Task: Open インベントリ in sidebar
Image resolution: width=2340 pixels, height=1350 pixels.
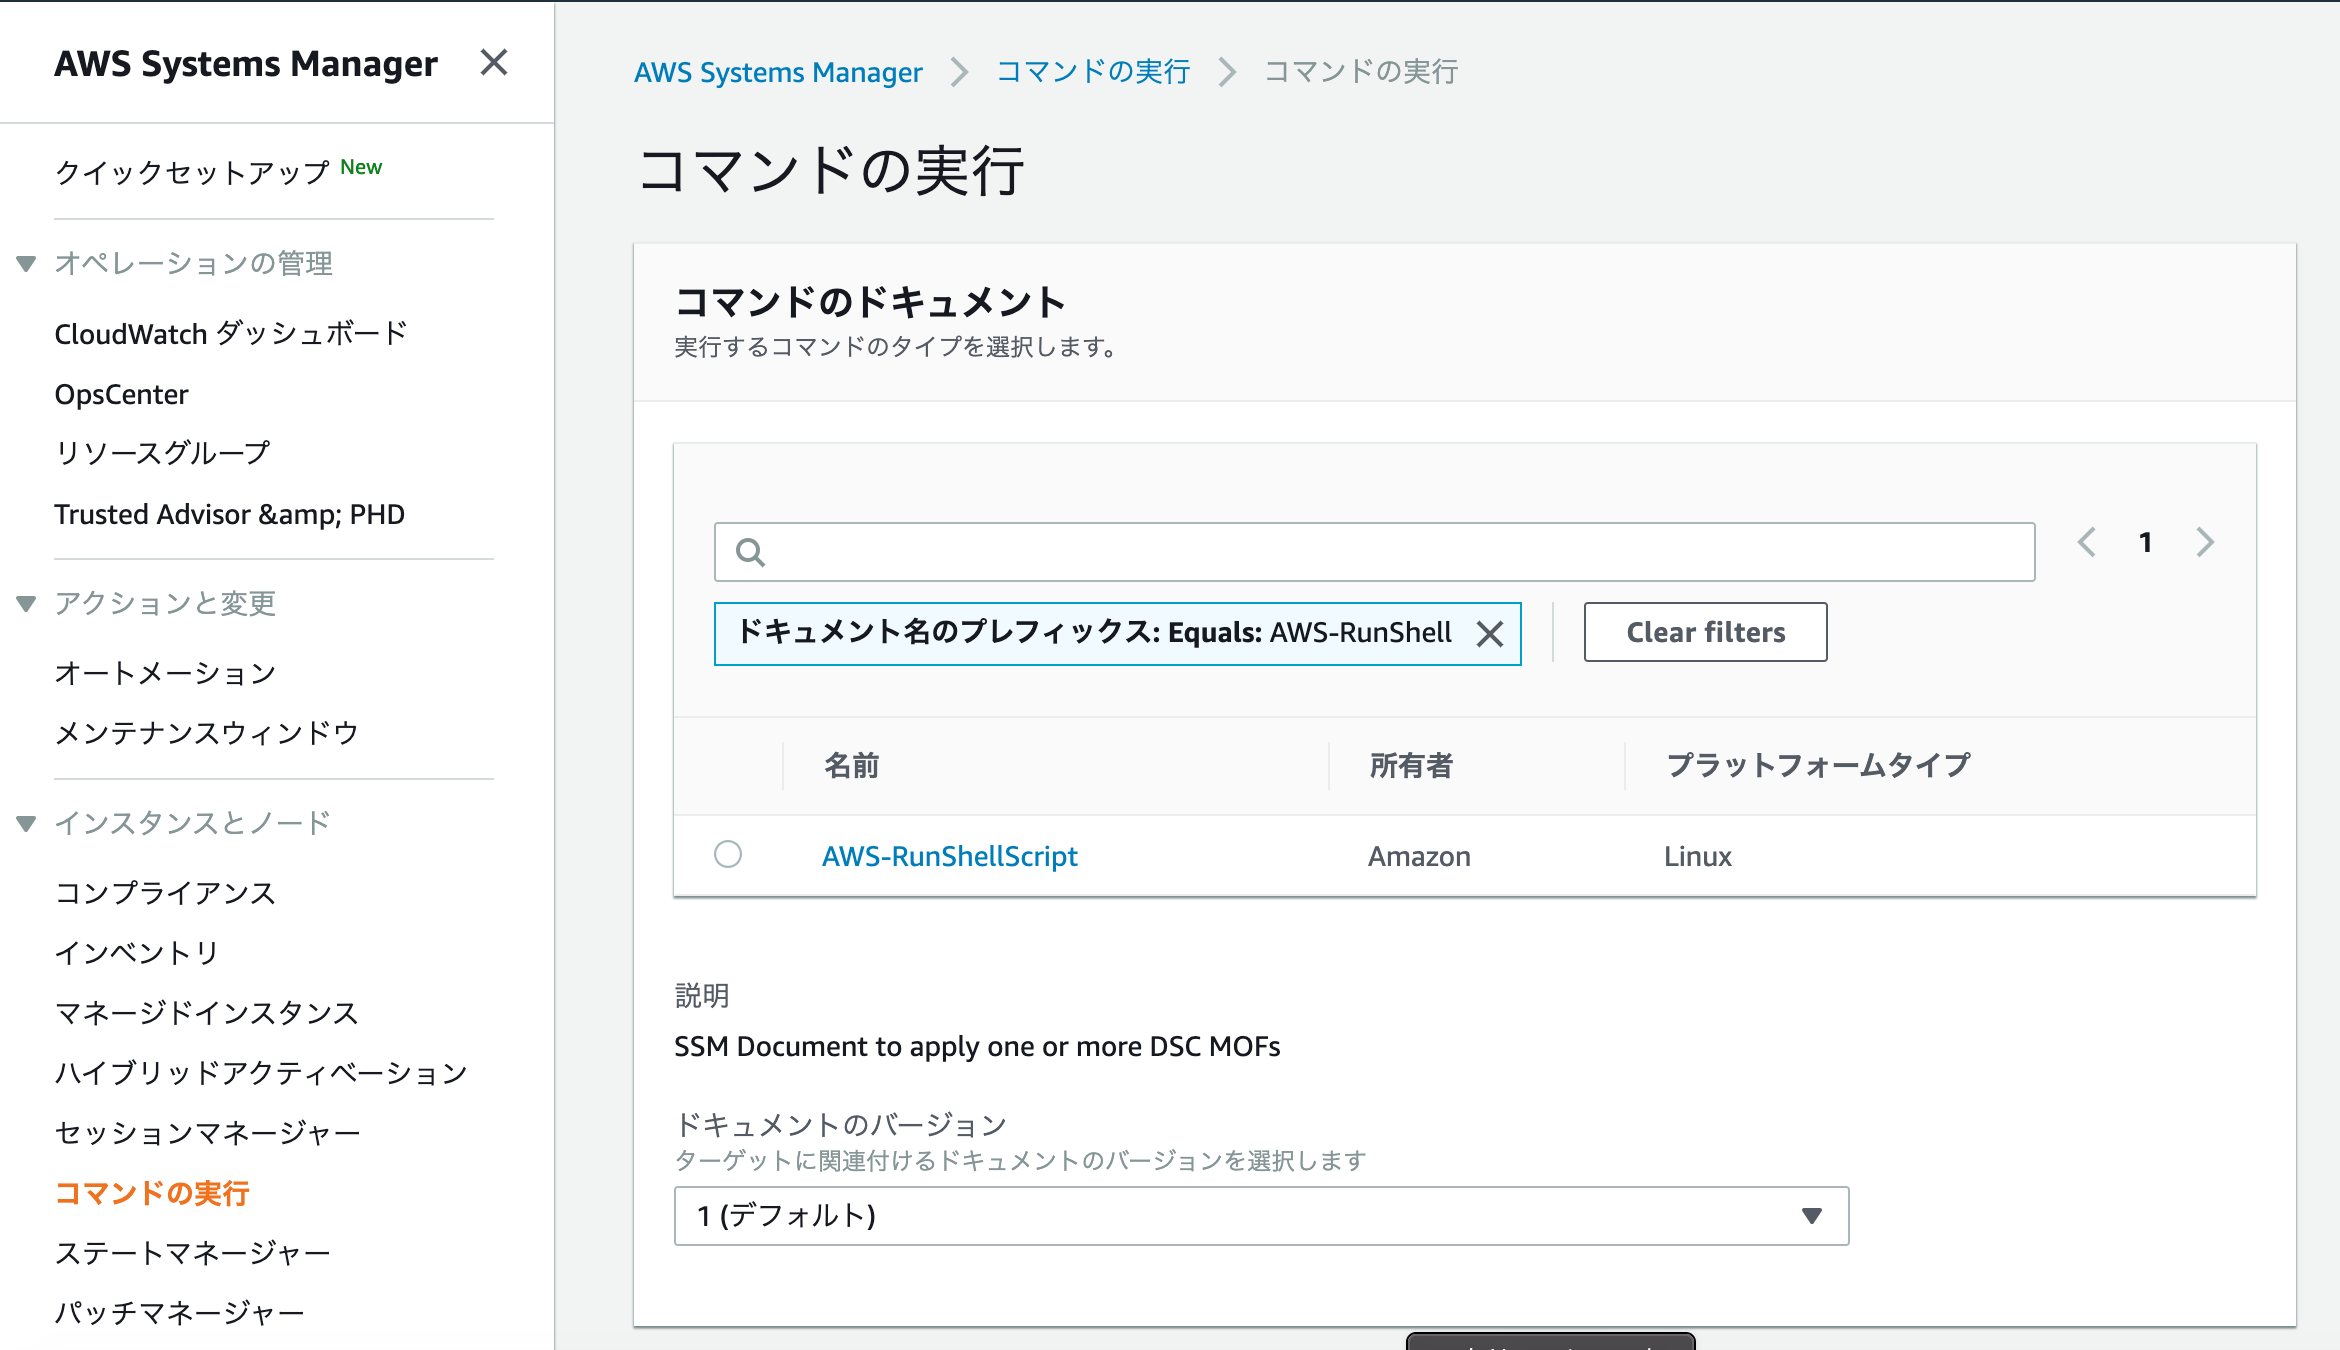Action: click(x=137, y=953)
